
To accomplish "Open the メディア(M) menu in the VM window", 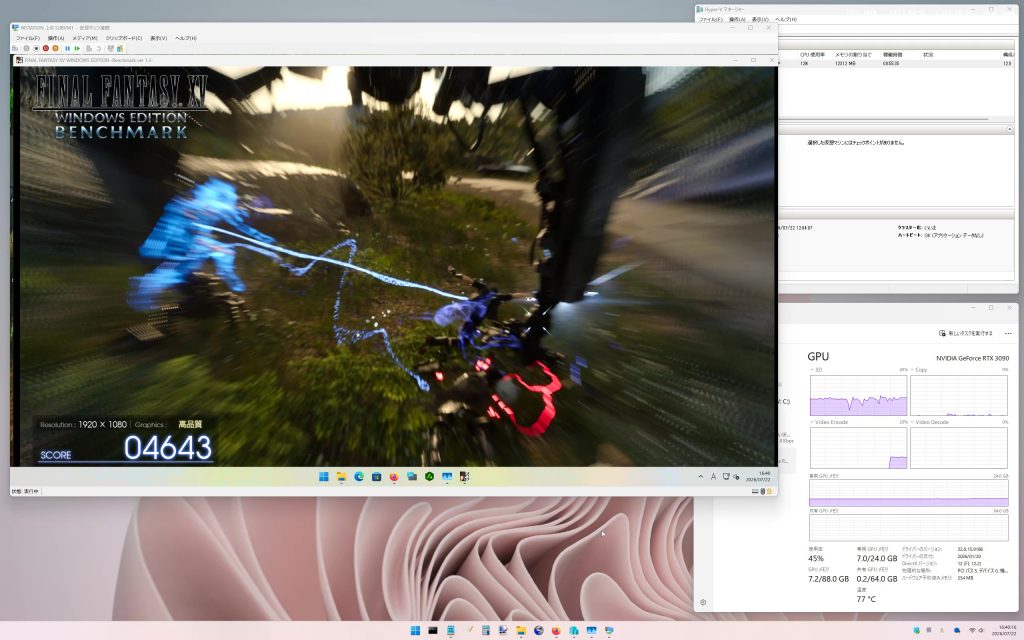I will [x=85, y=39].
